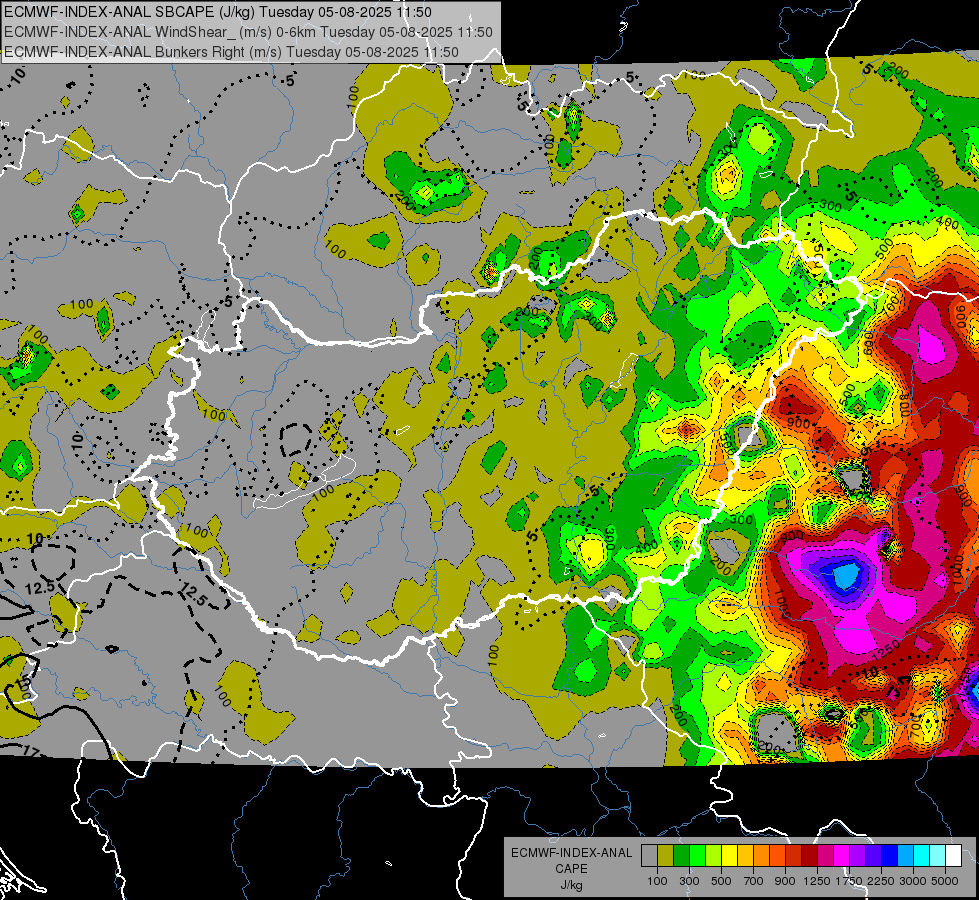Click the legend 1250 tick label
979x900 pixels.
(x=817, y=881)
